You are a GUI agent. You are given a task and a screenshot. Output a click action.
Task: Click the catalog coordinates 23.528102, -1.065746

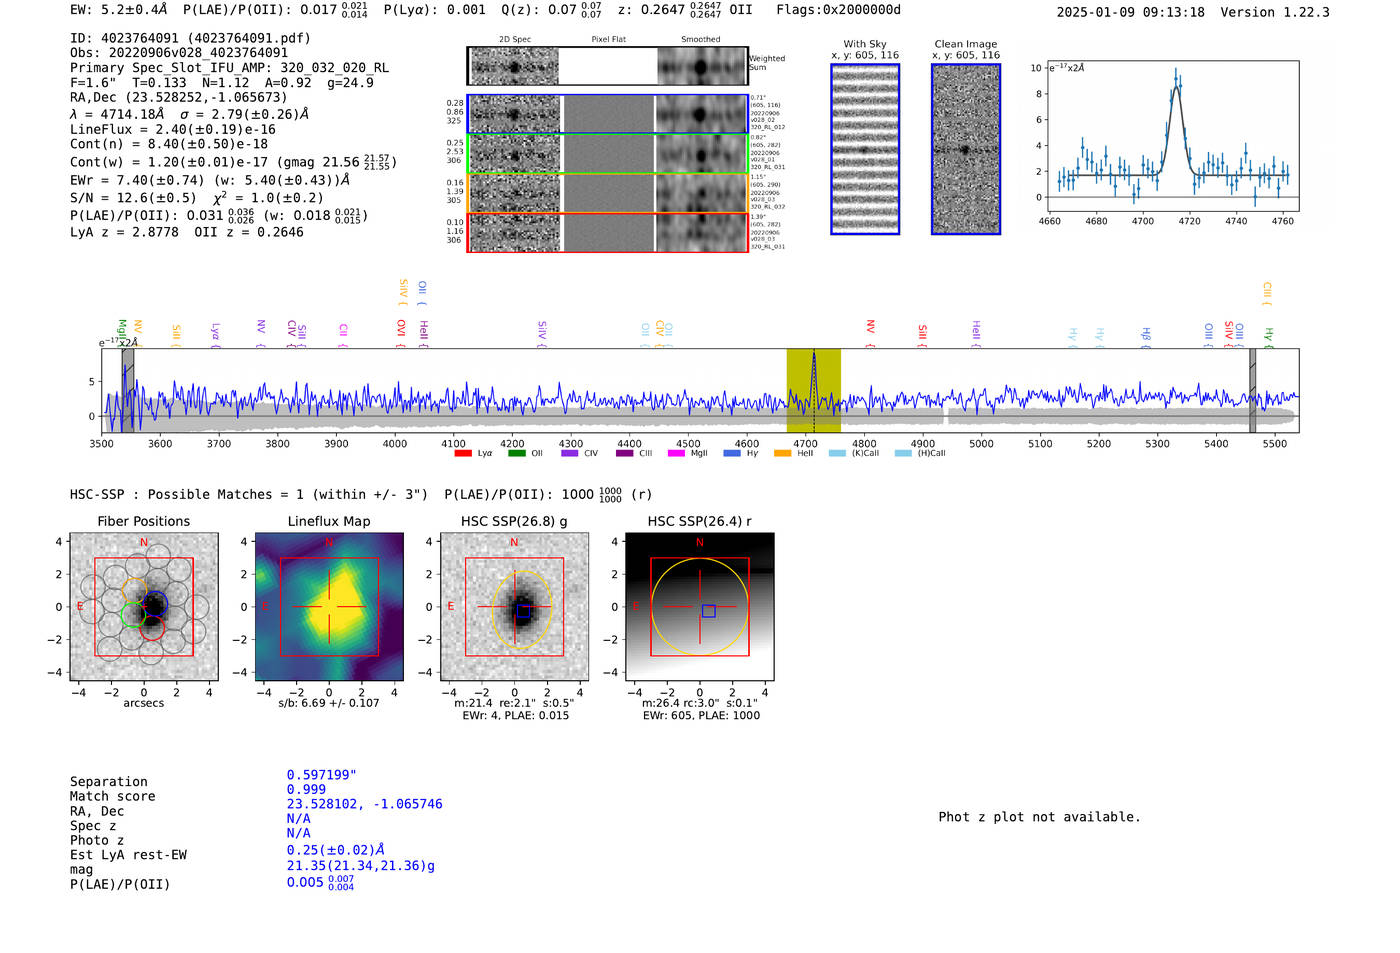[365, 804]
